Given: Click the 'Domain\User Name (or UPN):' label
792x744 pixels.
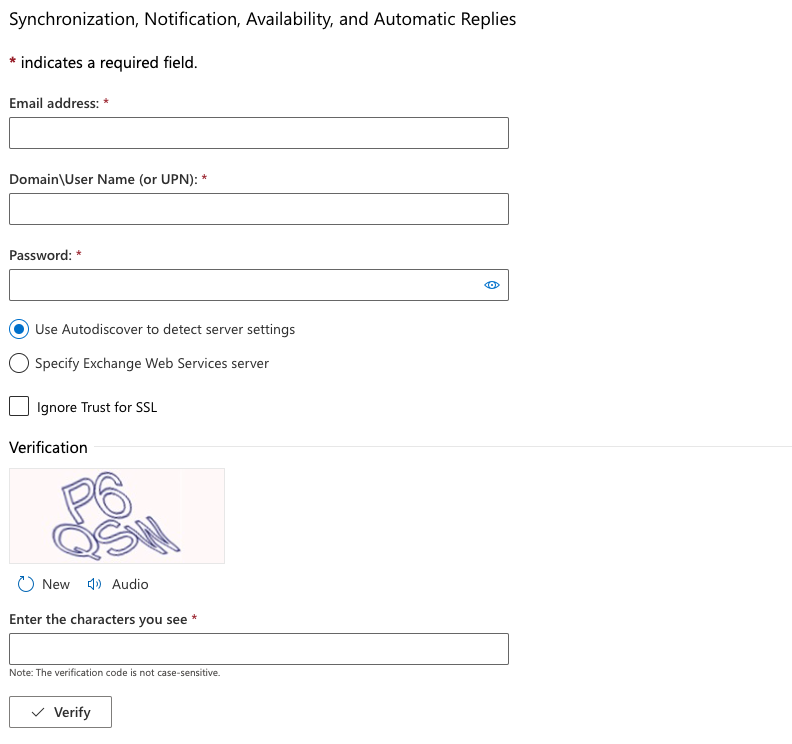Looking at the screenshot, I should 103,179.
